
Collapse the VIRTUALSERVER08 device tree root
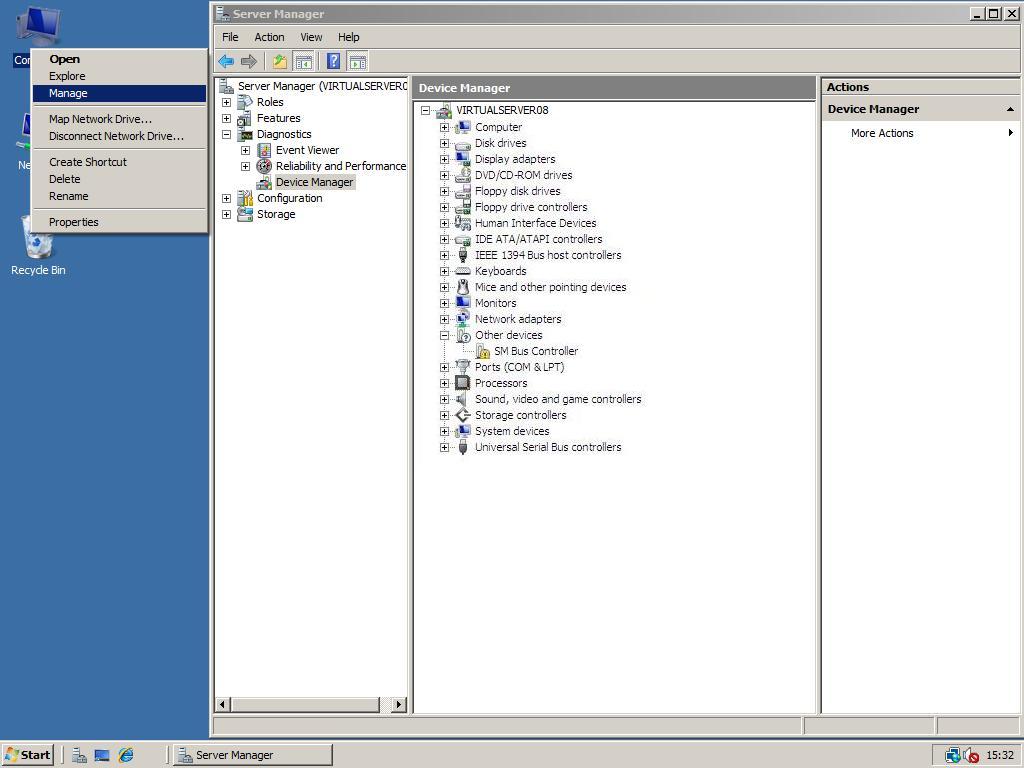coord(425,110)
